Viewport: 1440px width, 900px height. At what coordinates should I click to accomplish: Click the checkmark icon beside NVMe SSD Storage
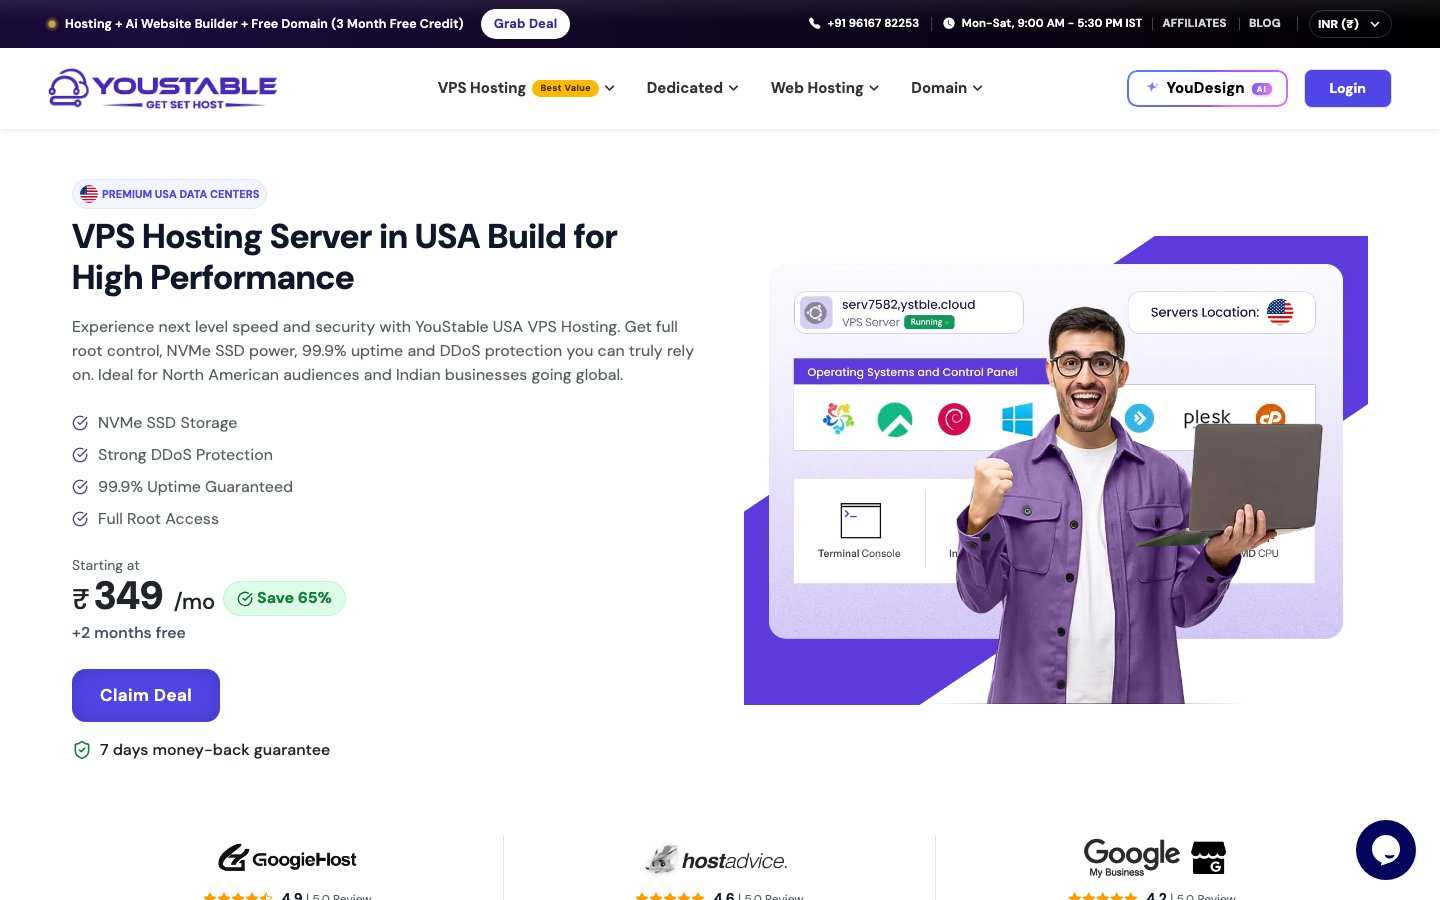coord(80,423)
